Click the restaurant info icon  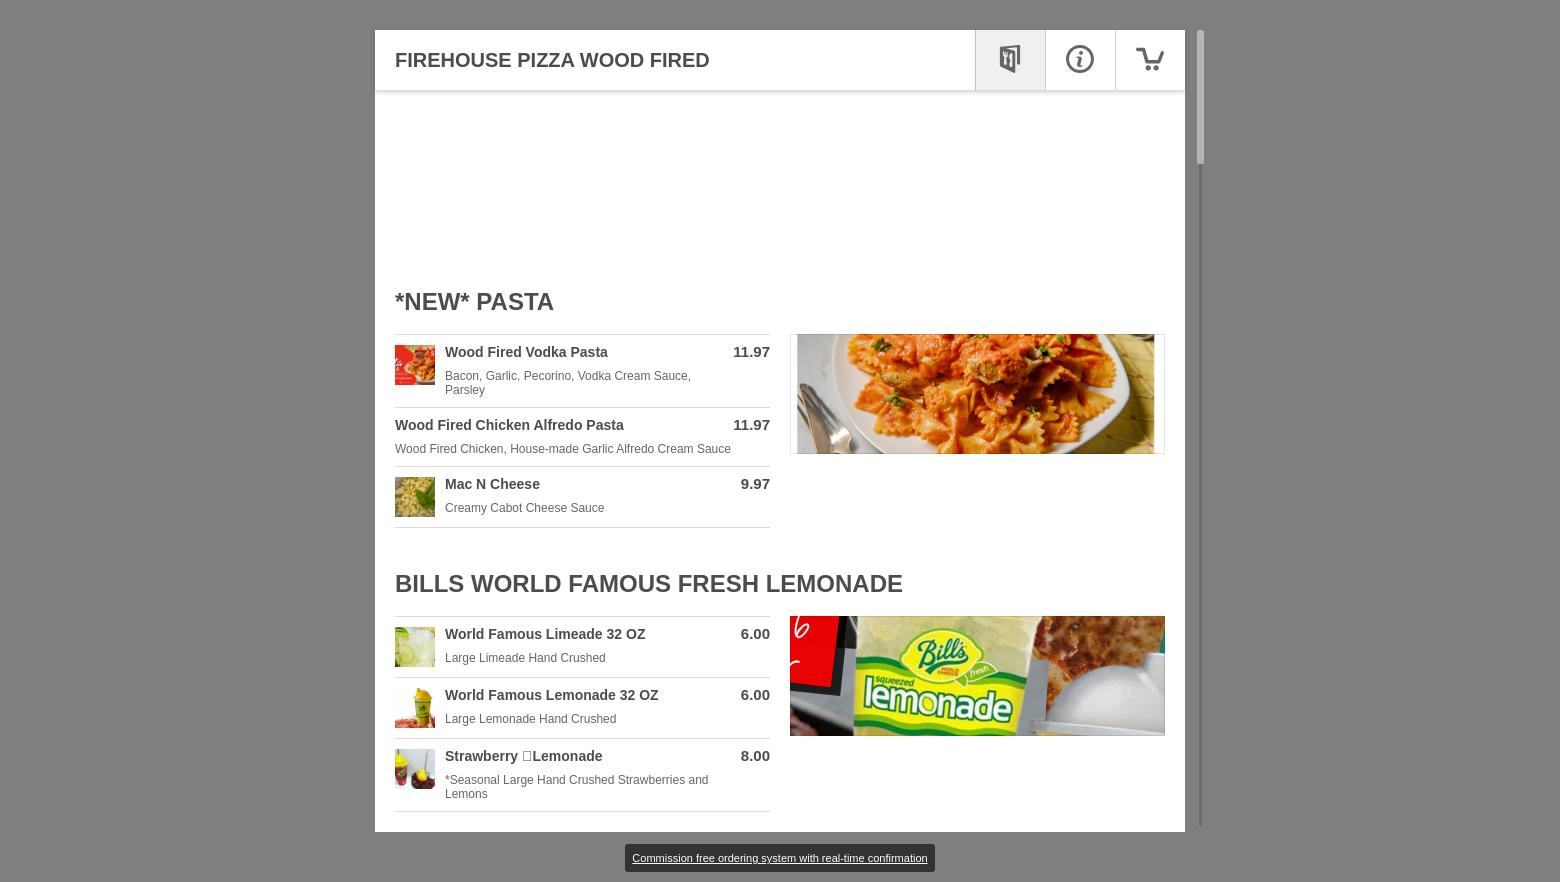(x=1080, y=60)
